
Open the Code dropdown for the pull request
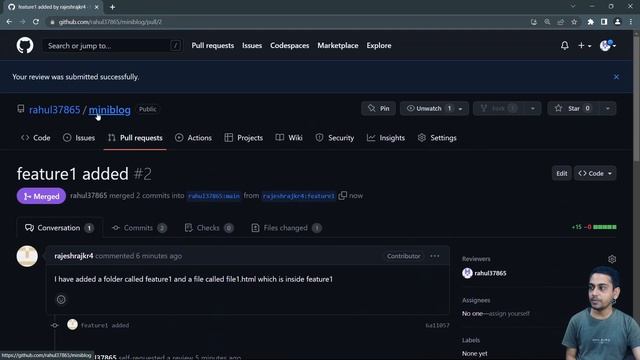[x=595, y=173]
